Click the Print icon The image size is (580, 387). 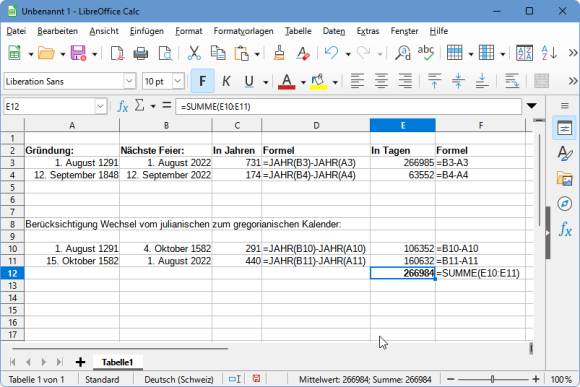141,53
